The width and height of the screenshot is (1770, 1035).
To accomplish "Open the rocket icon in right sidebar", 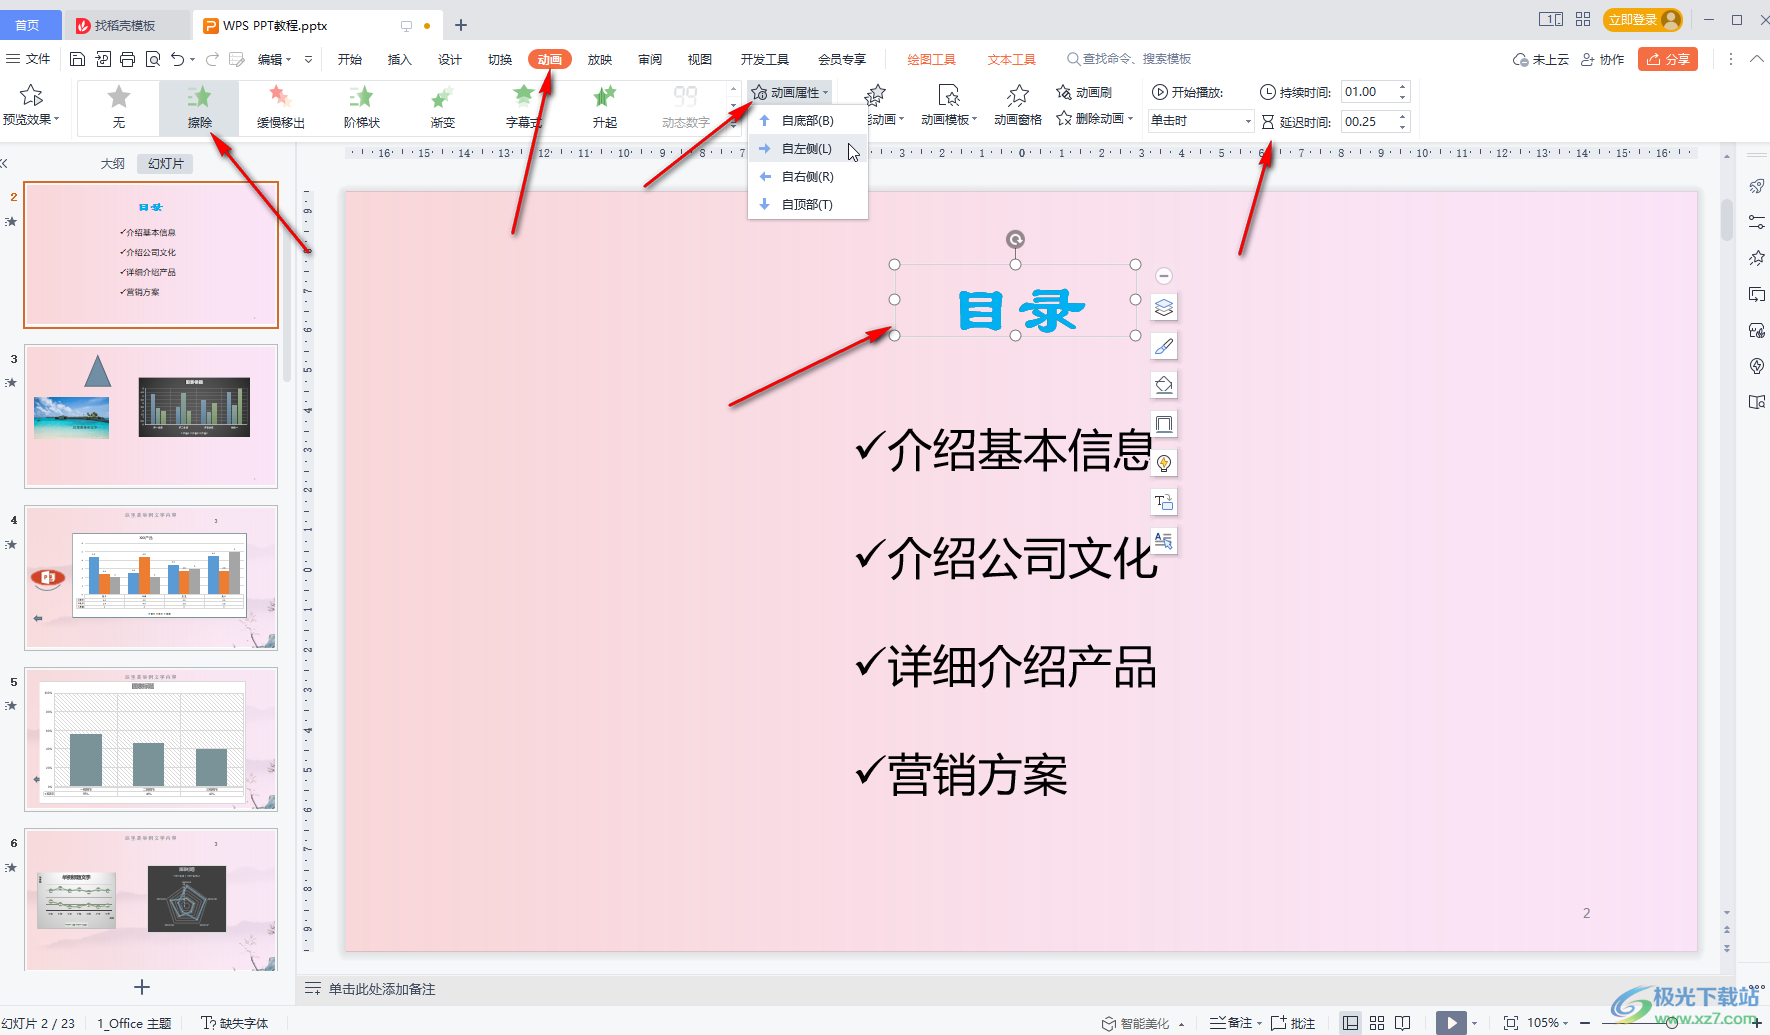I will click(1756, 186).
